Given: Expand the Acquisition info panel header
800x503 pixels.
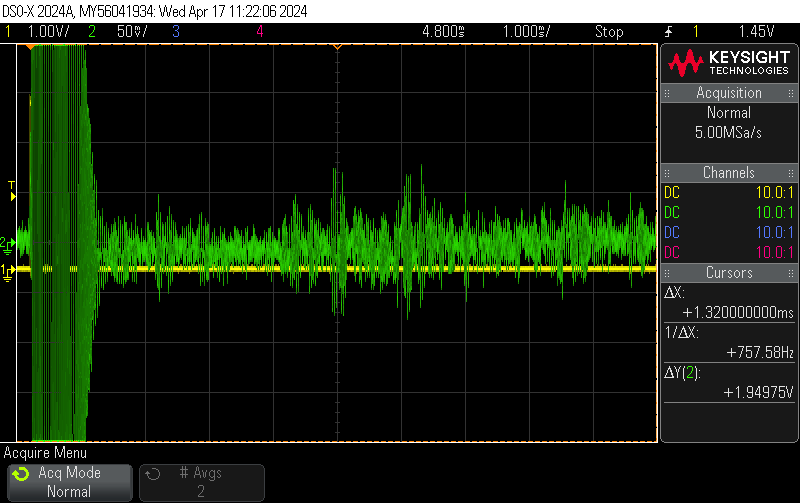Looking at the screenshot, I should (729, 93).
